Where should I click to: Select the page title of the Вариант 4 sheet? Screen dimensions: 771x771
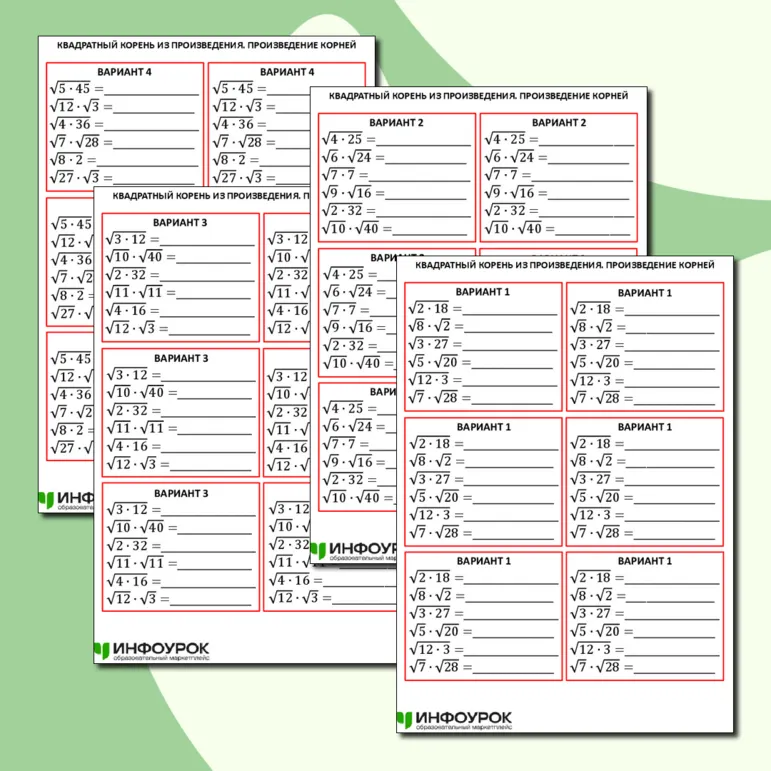tap(207, 45)
